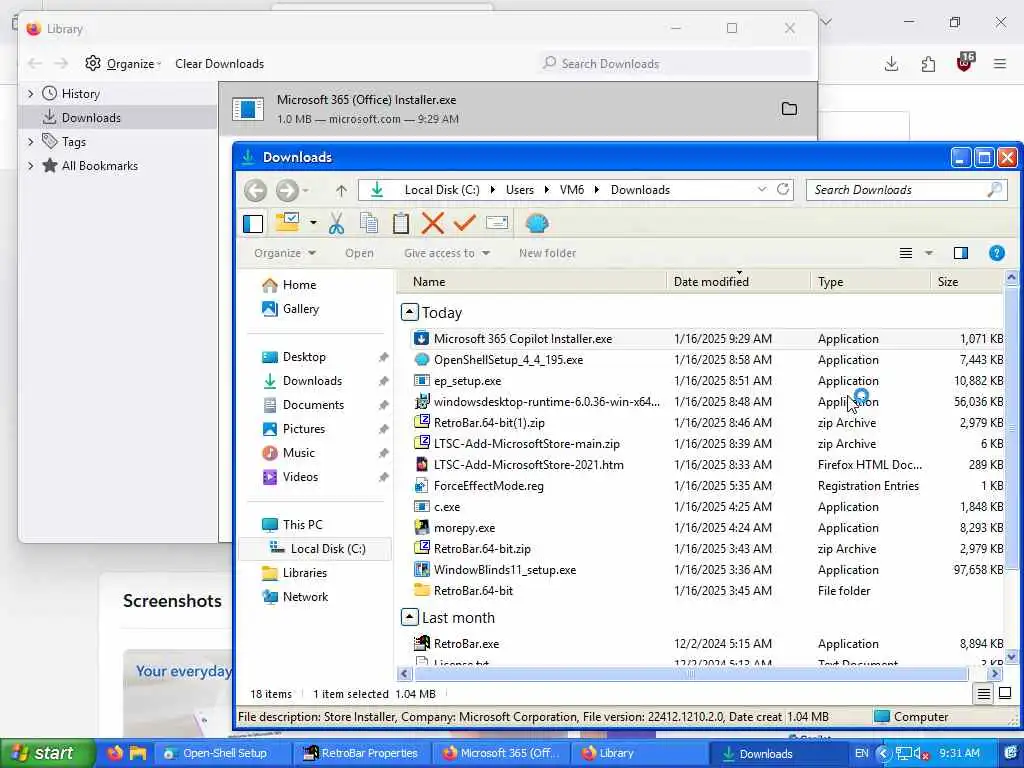This screenshot has width=1024, height=768.
Task: Switch to details view button in status bar
Action: (984, 694)
